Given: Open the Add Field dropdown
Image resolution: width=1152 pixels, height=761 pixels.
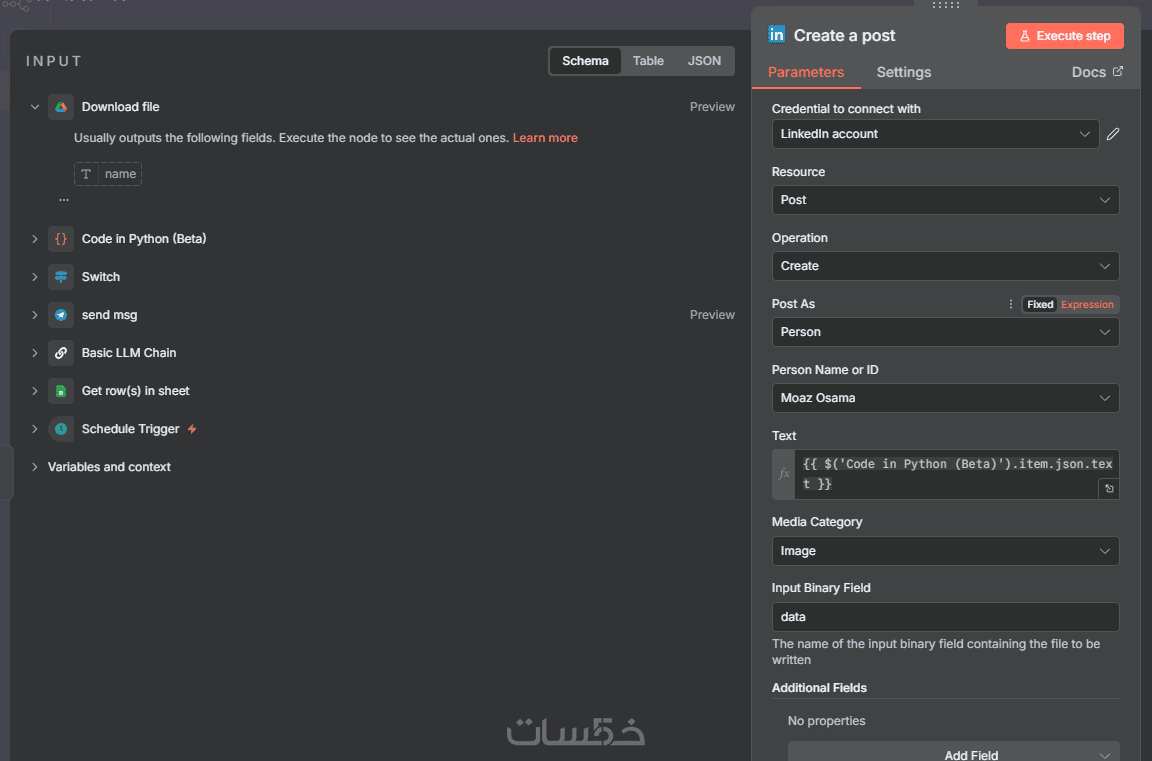Looking at the screenshot, I should (x=954, y=752).
